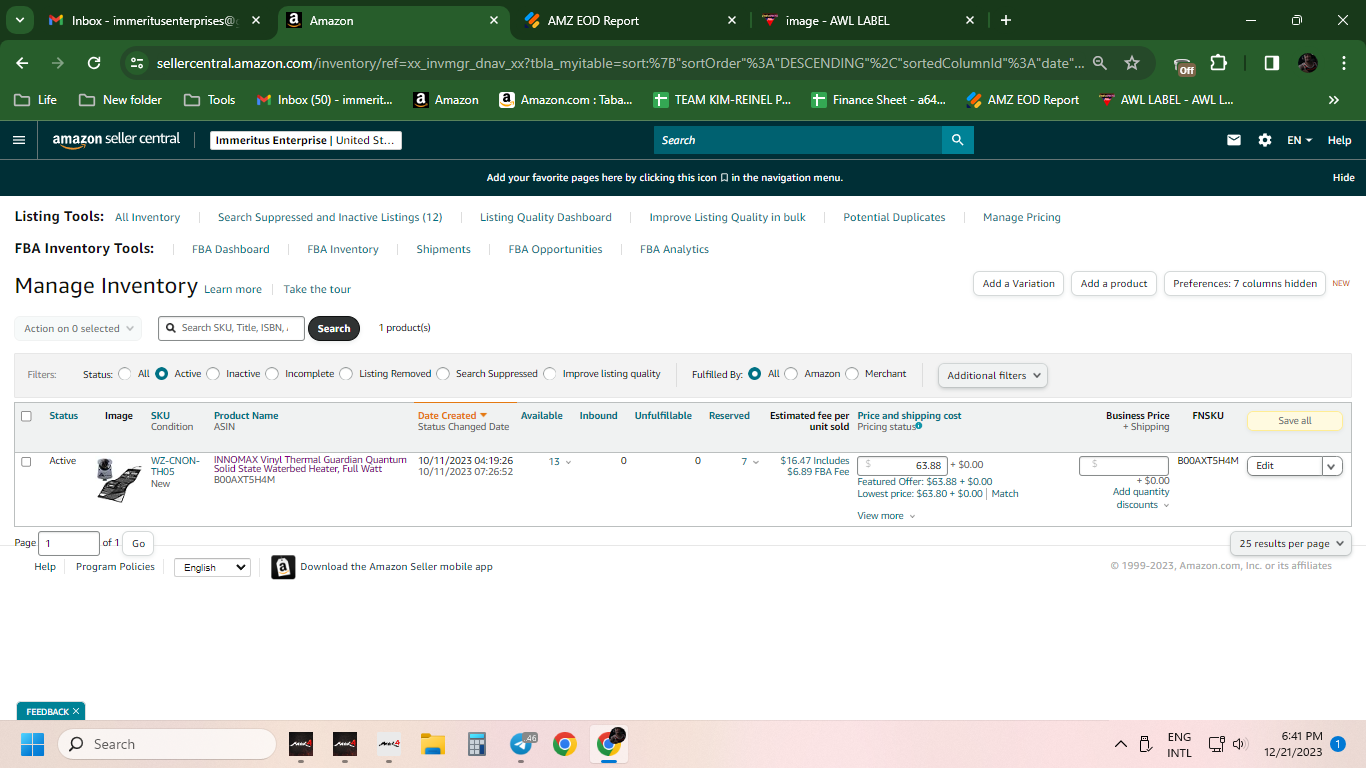Image resolution: width=1366 pixels, height=768 pixels.
Task: Open the notification badge in the system tray
Action: point(1338,744)
